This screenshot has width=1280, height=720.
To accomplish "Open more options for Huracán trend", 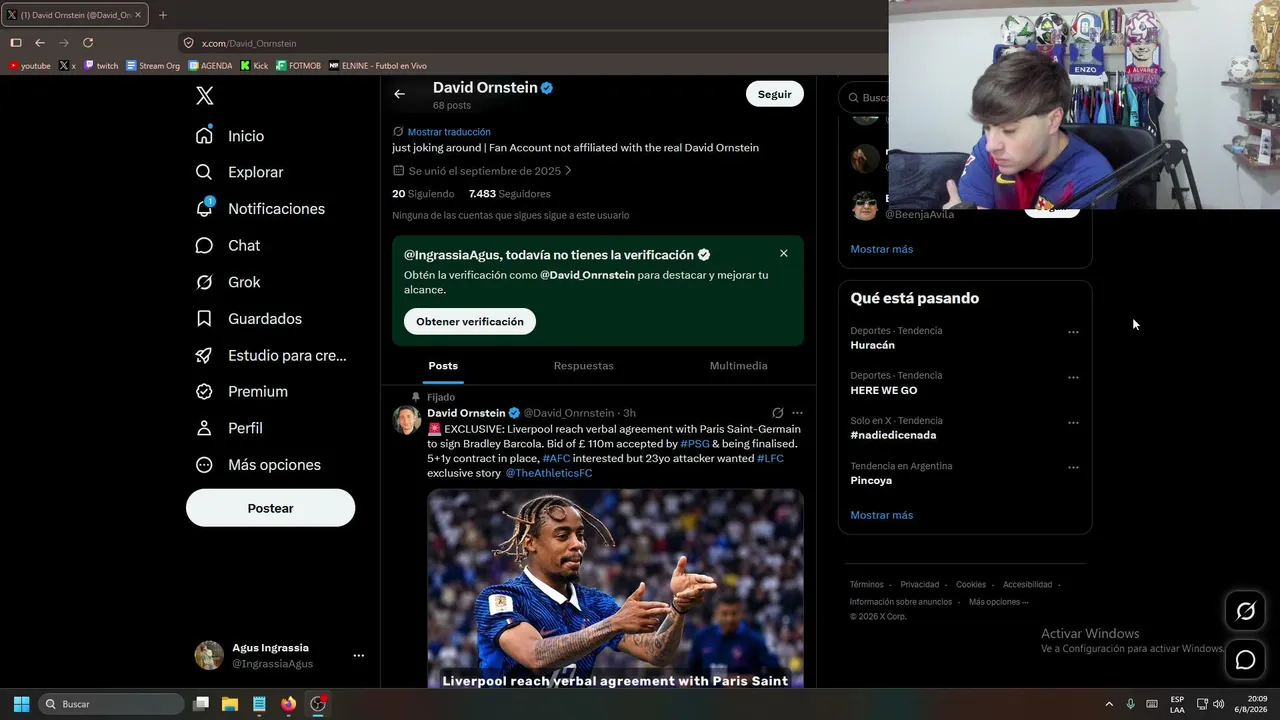I will (x=1073, y=332).
